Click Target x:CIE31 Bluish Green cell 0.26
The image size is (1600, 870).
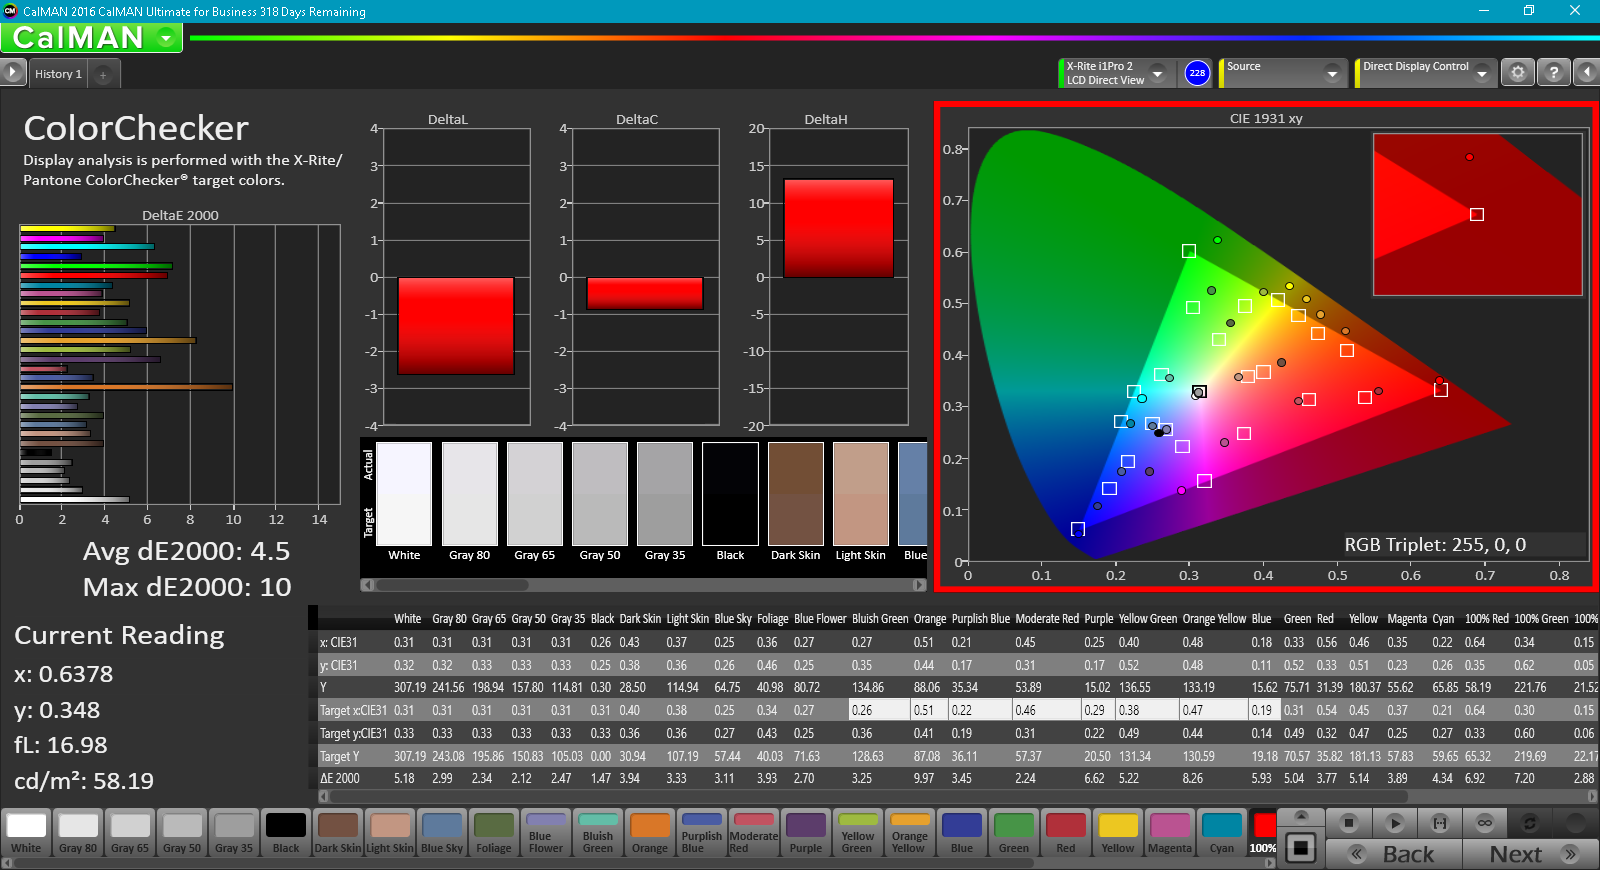point(879,710)
